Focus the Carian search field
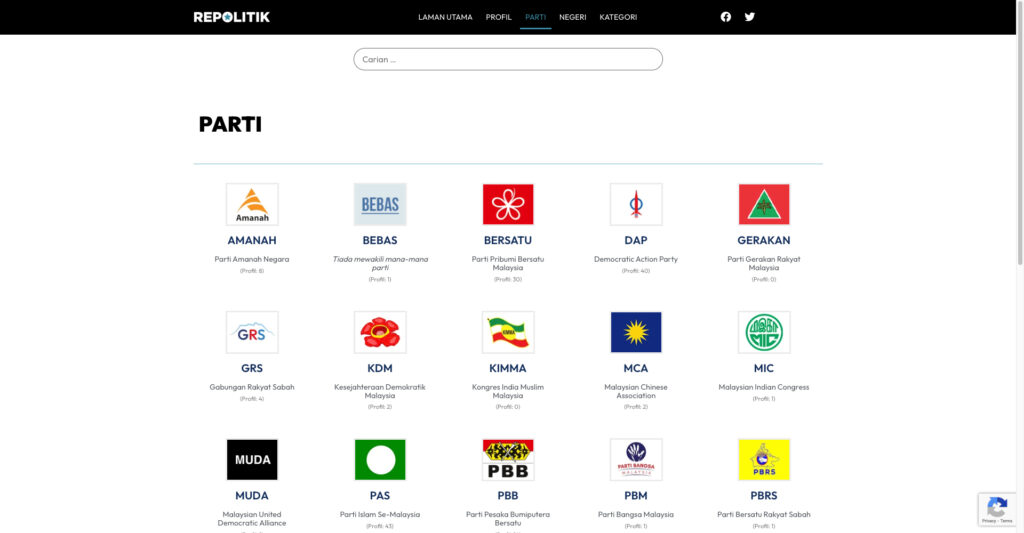Viewport: 1024px width, 533px height. [x=508, y=60]
